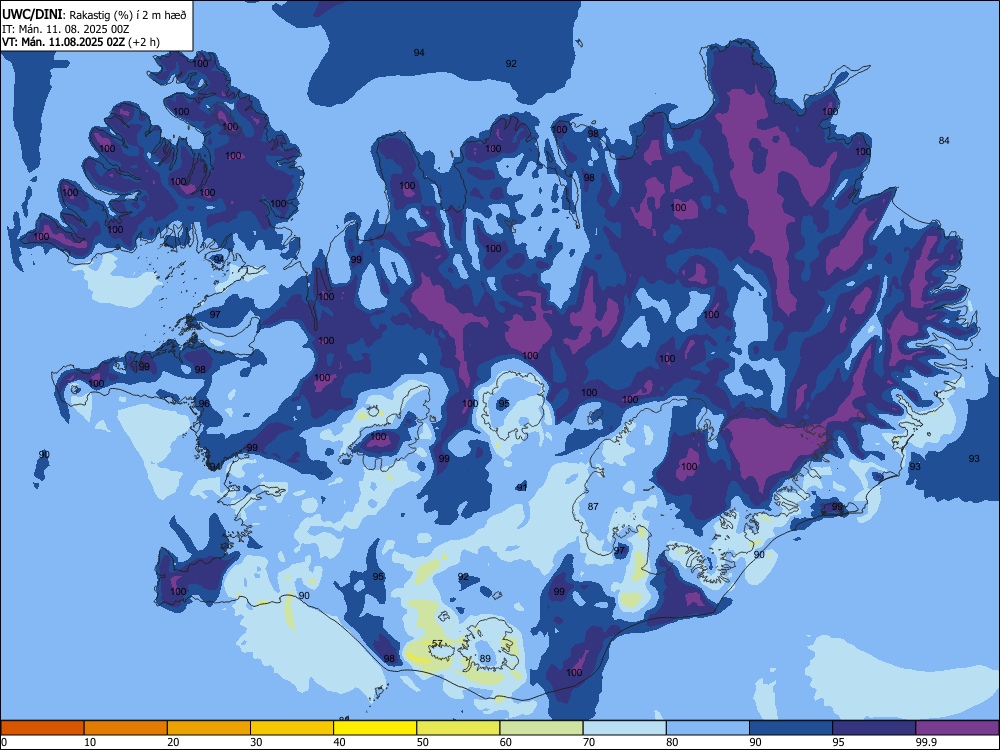The width and height of the screenshot is (1000, 750).
Task: Click the legend scale label 10
Action: (x=90, y=742)
